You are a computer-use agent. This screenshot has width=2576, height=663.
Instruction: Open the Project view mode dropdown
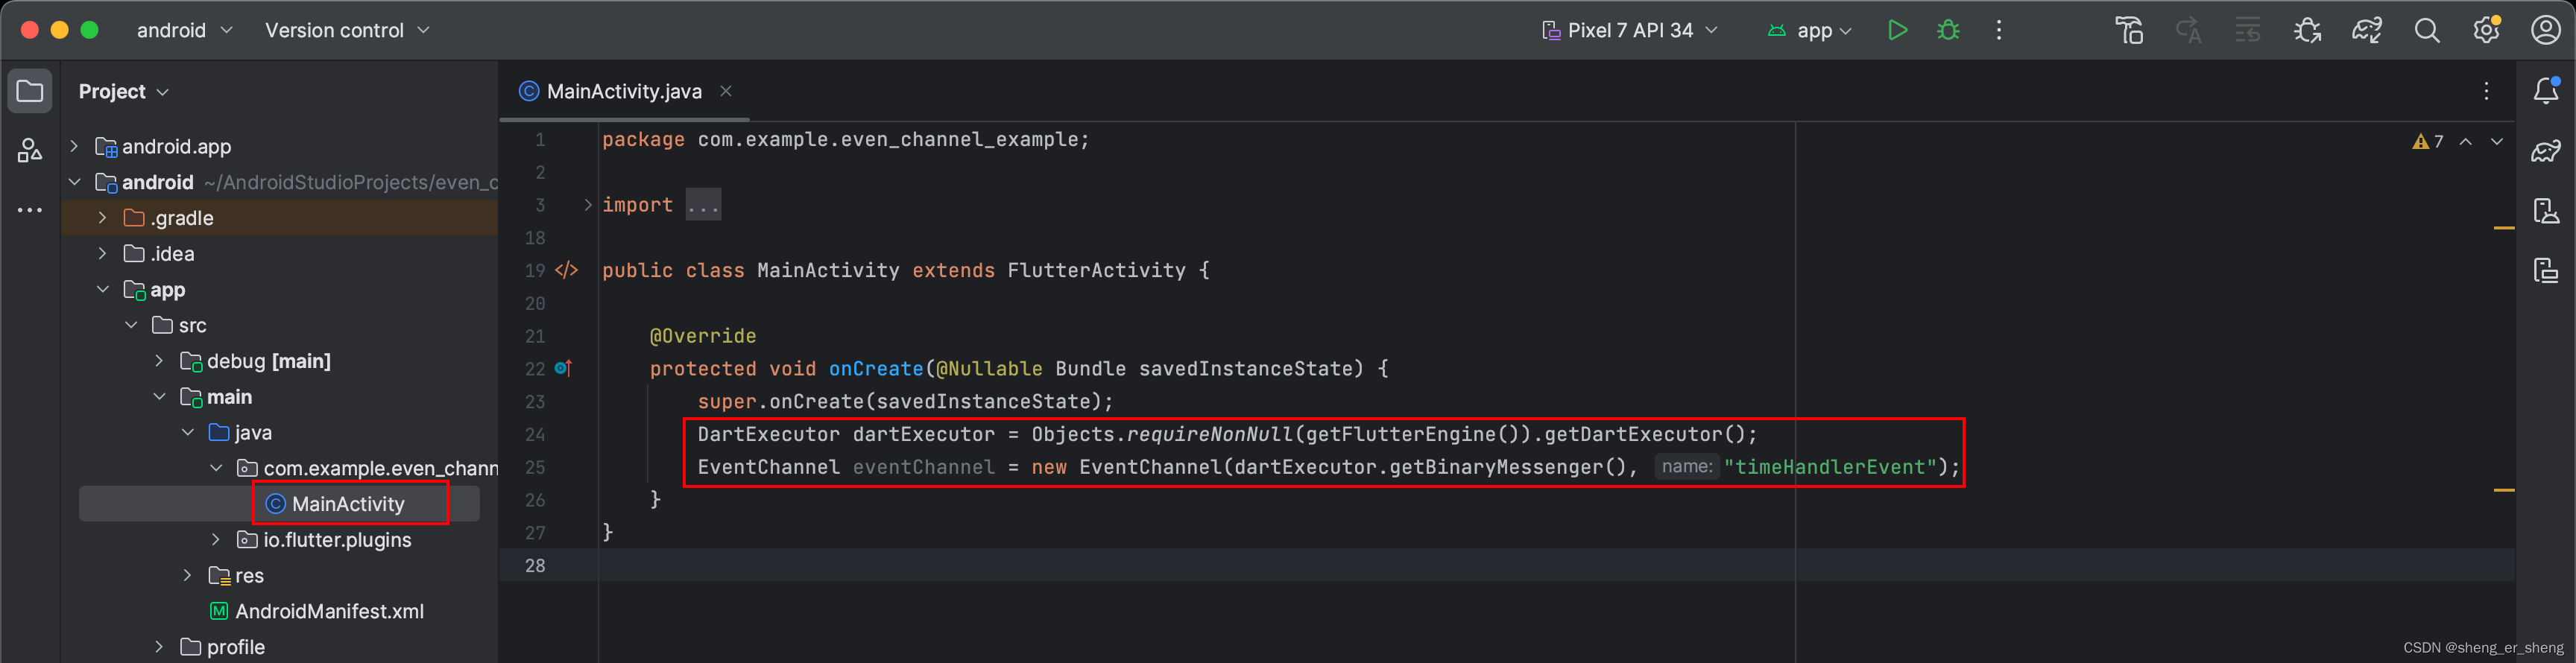(124, 91)
